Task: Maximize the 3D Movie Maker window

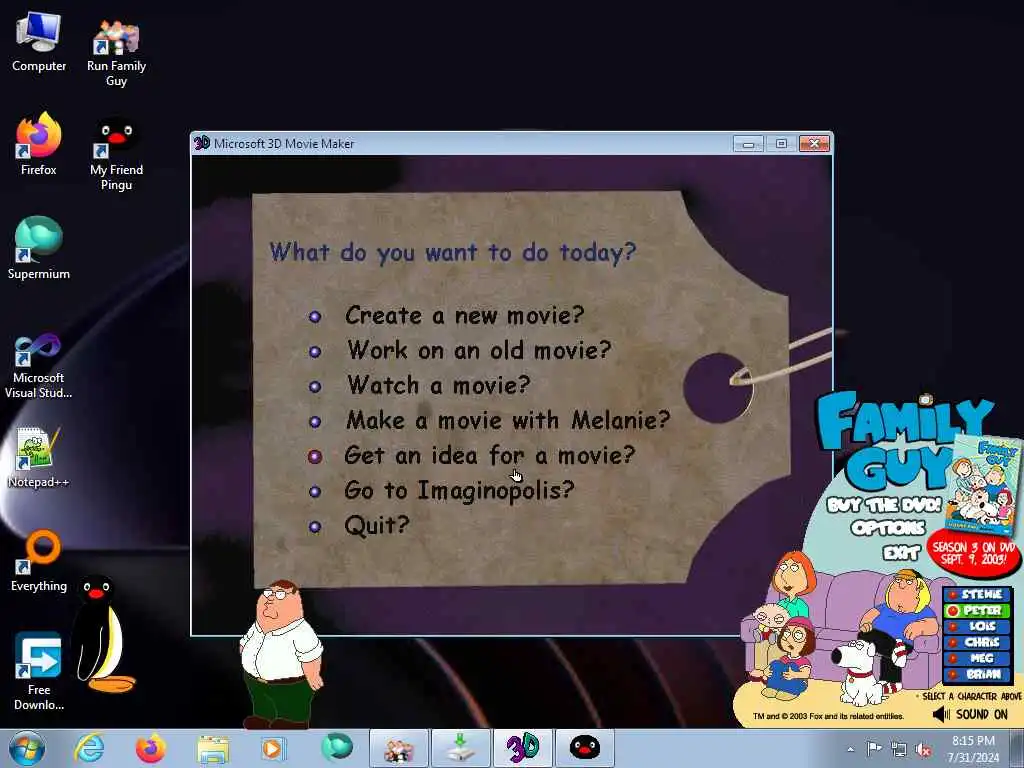Action: coord(781,143)
